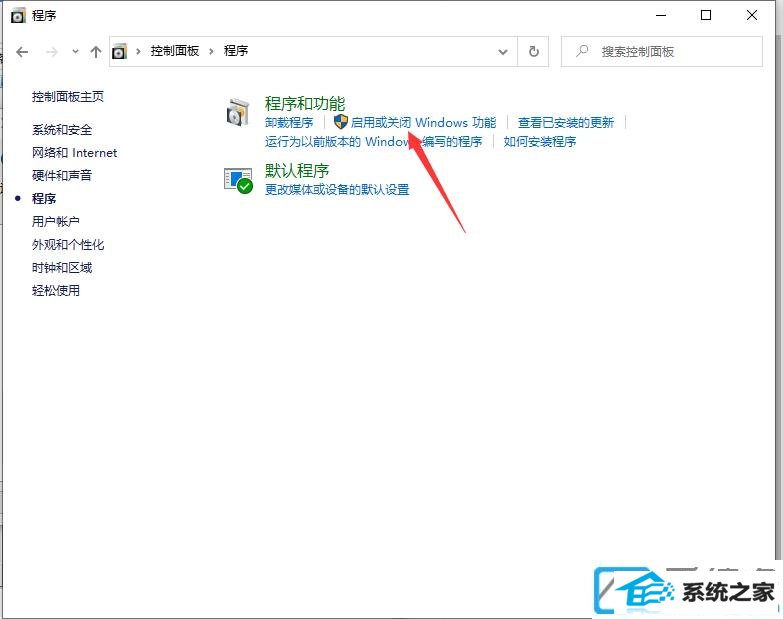Expand the chevron after 控制面板 breadcrumb
The width and height of the screenshot is (783, 619).
click(211, 51)
